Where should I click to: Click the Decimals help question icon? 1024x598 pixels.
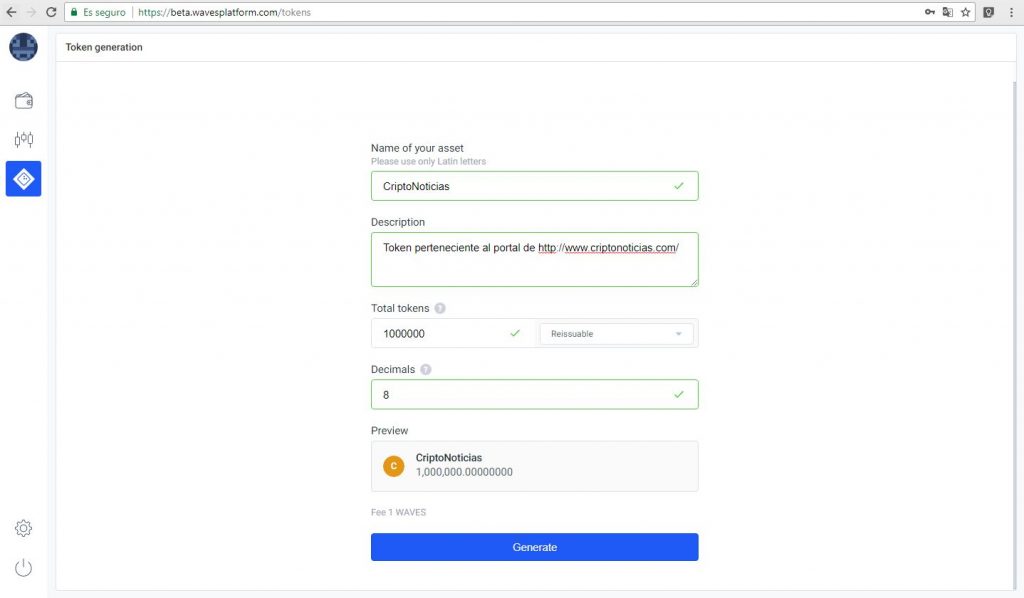point(426,369)
